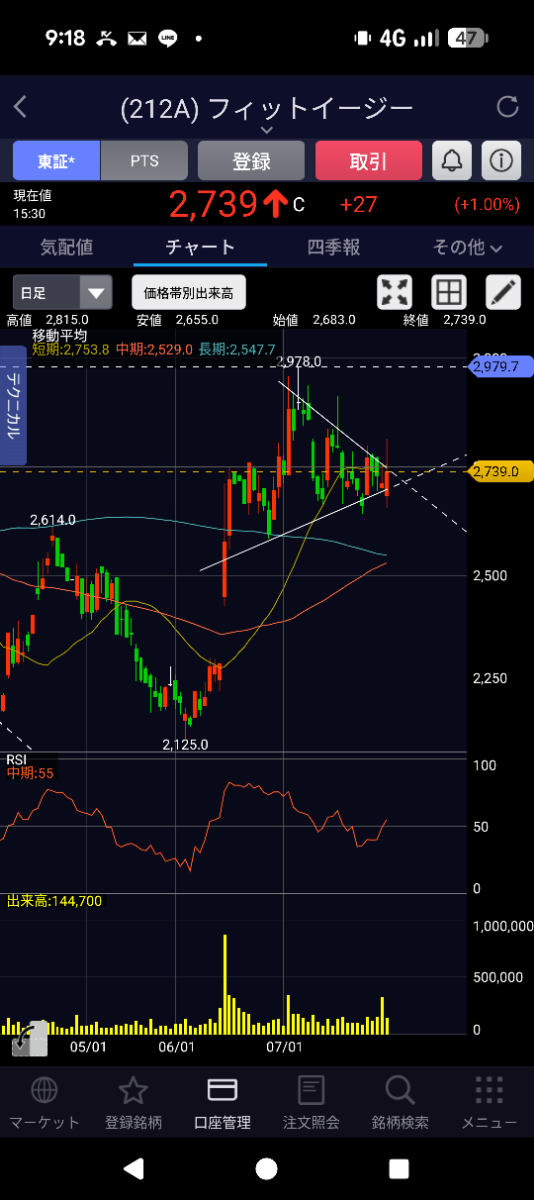
Task: Open the マーケット globe icon
Action: 44,1090
